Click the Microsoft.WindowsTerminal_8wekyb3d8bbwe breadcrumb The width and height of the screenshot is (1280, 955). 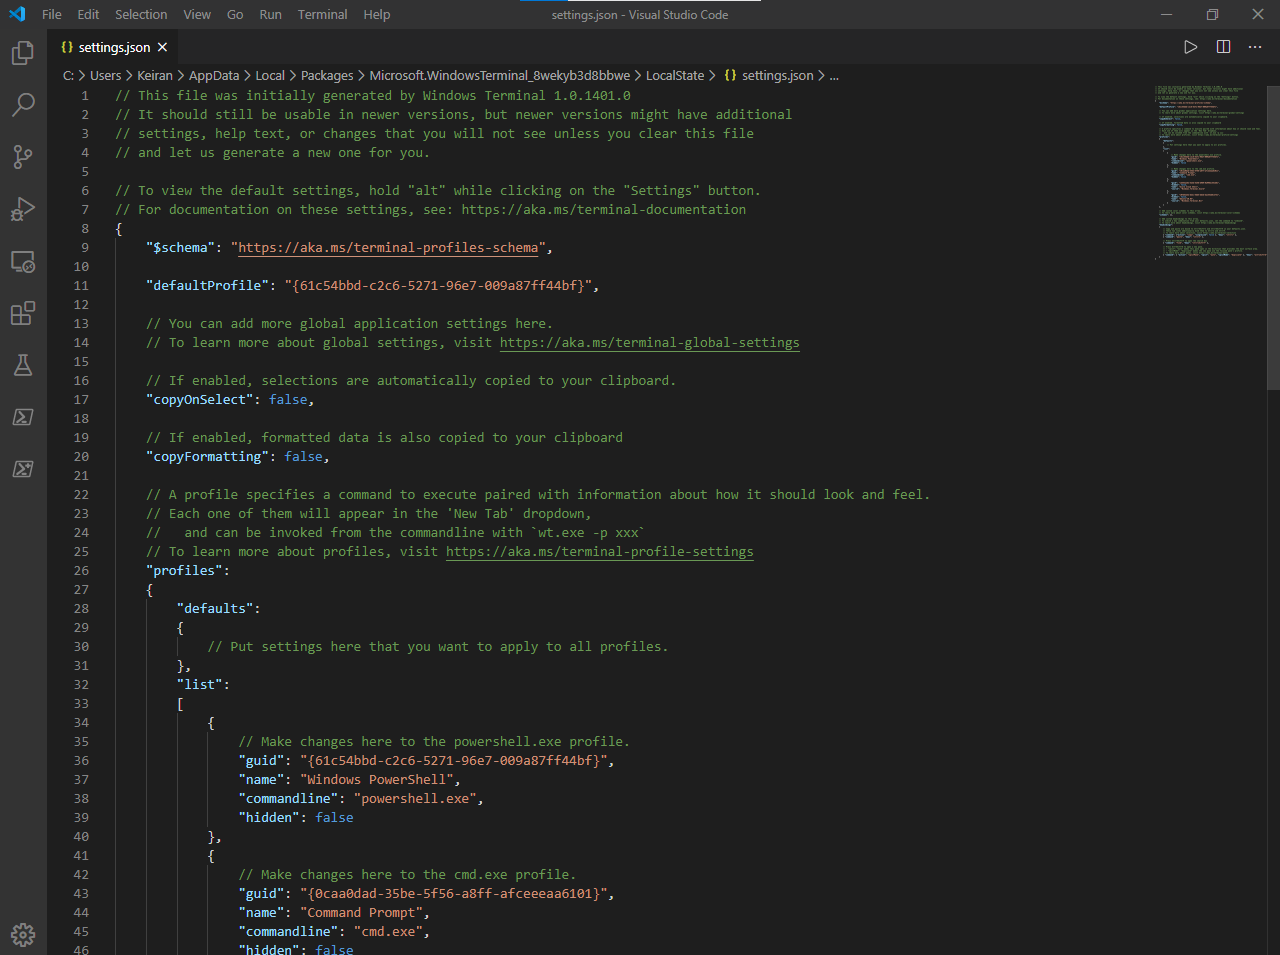500,75
